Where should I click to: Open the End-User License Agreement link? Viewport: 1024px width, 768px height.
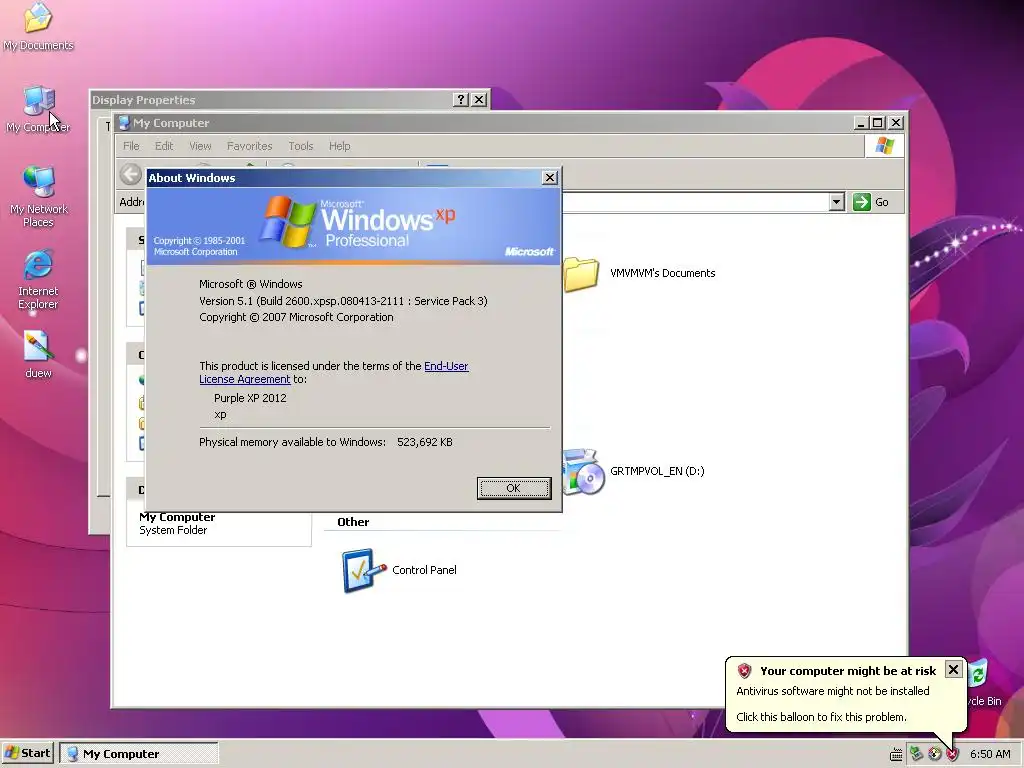[x=334, y=372]
